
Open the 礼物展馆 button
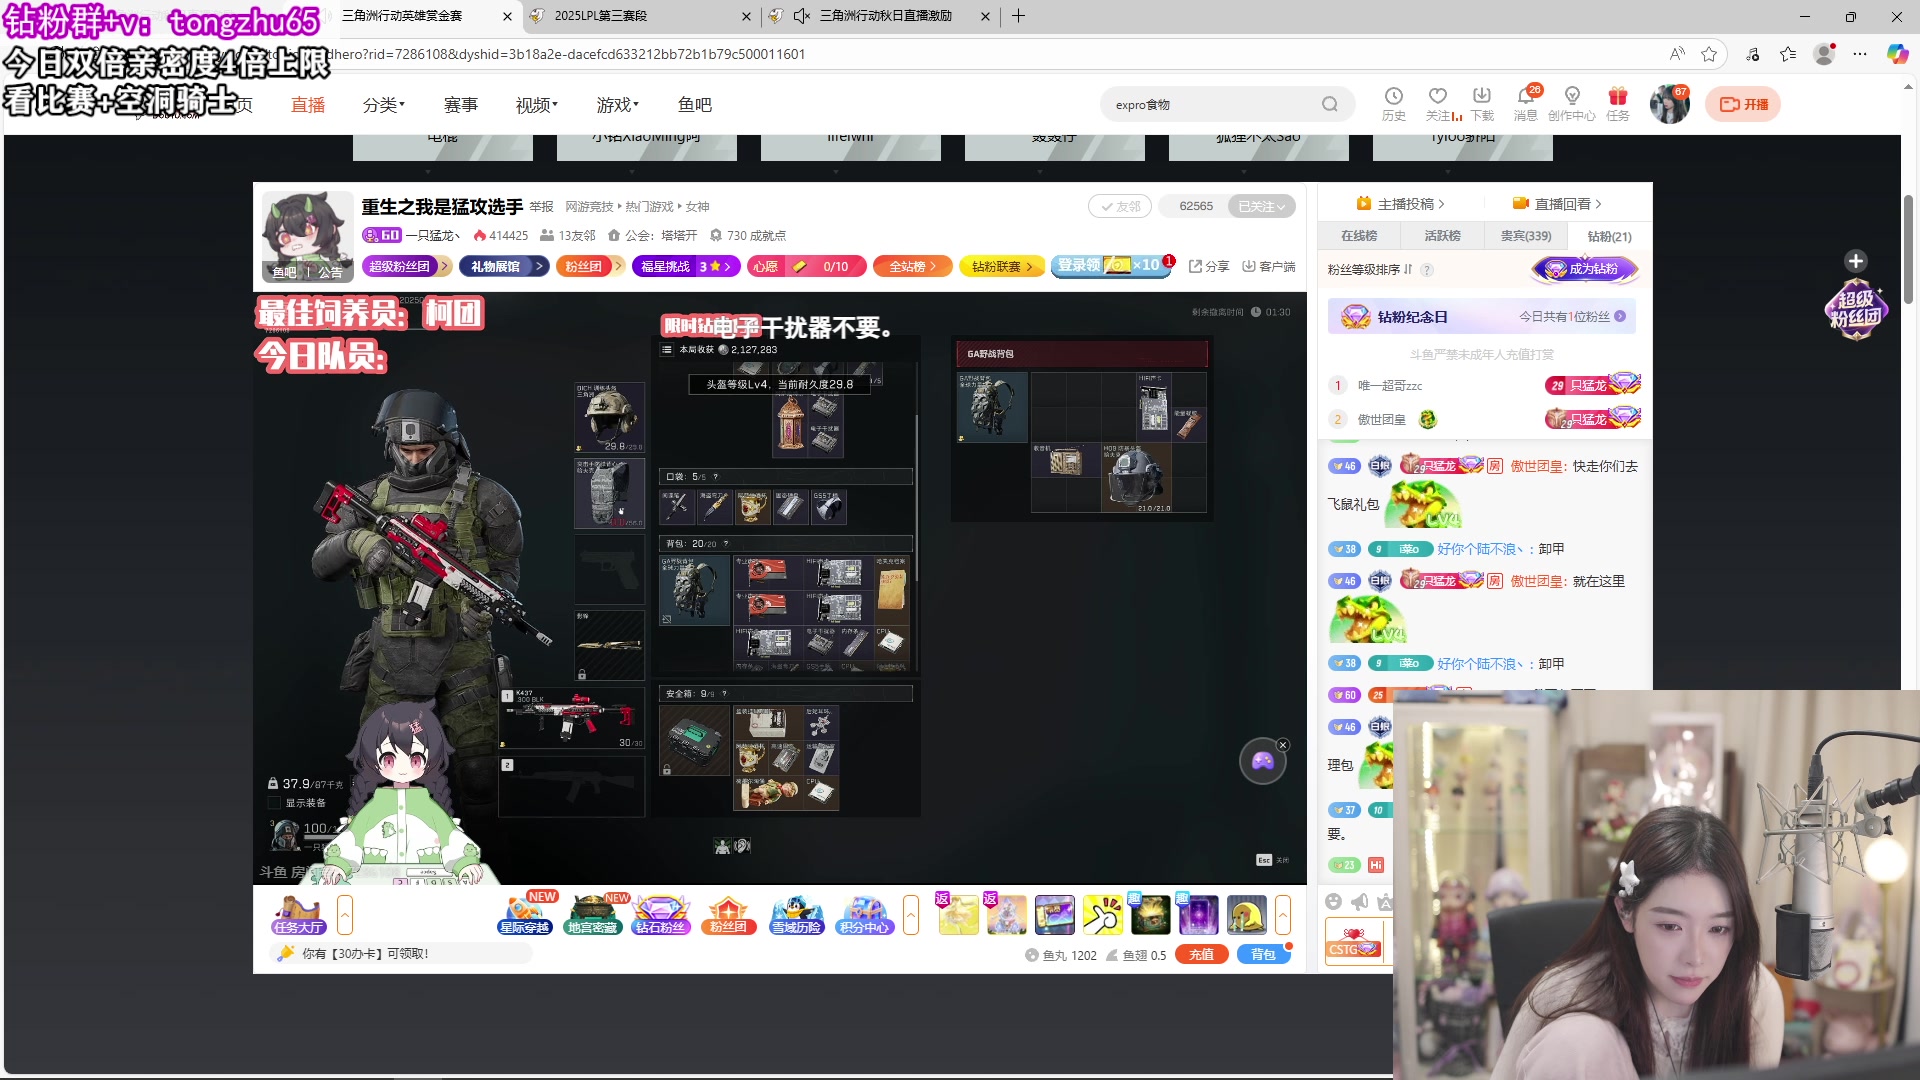[x=504, y=266]
